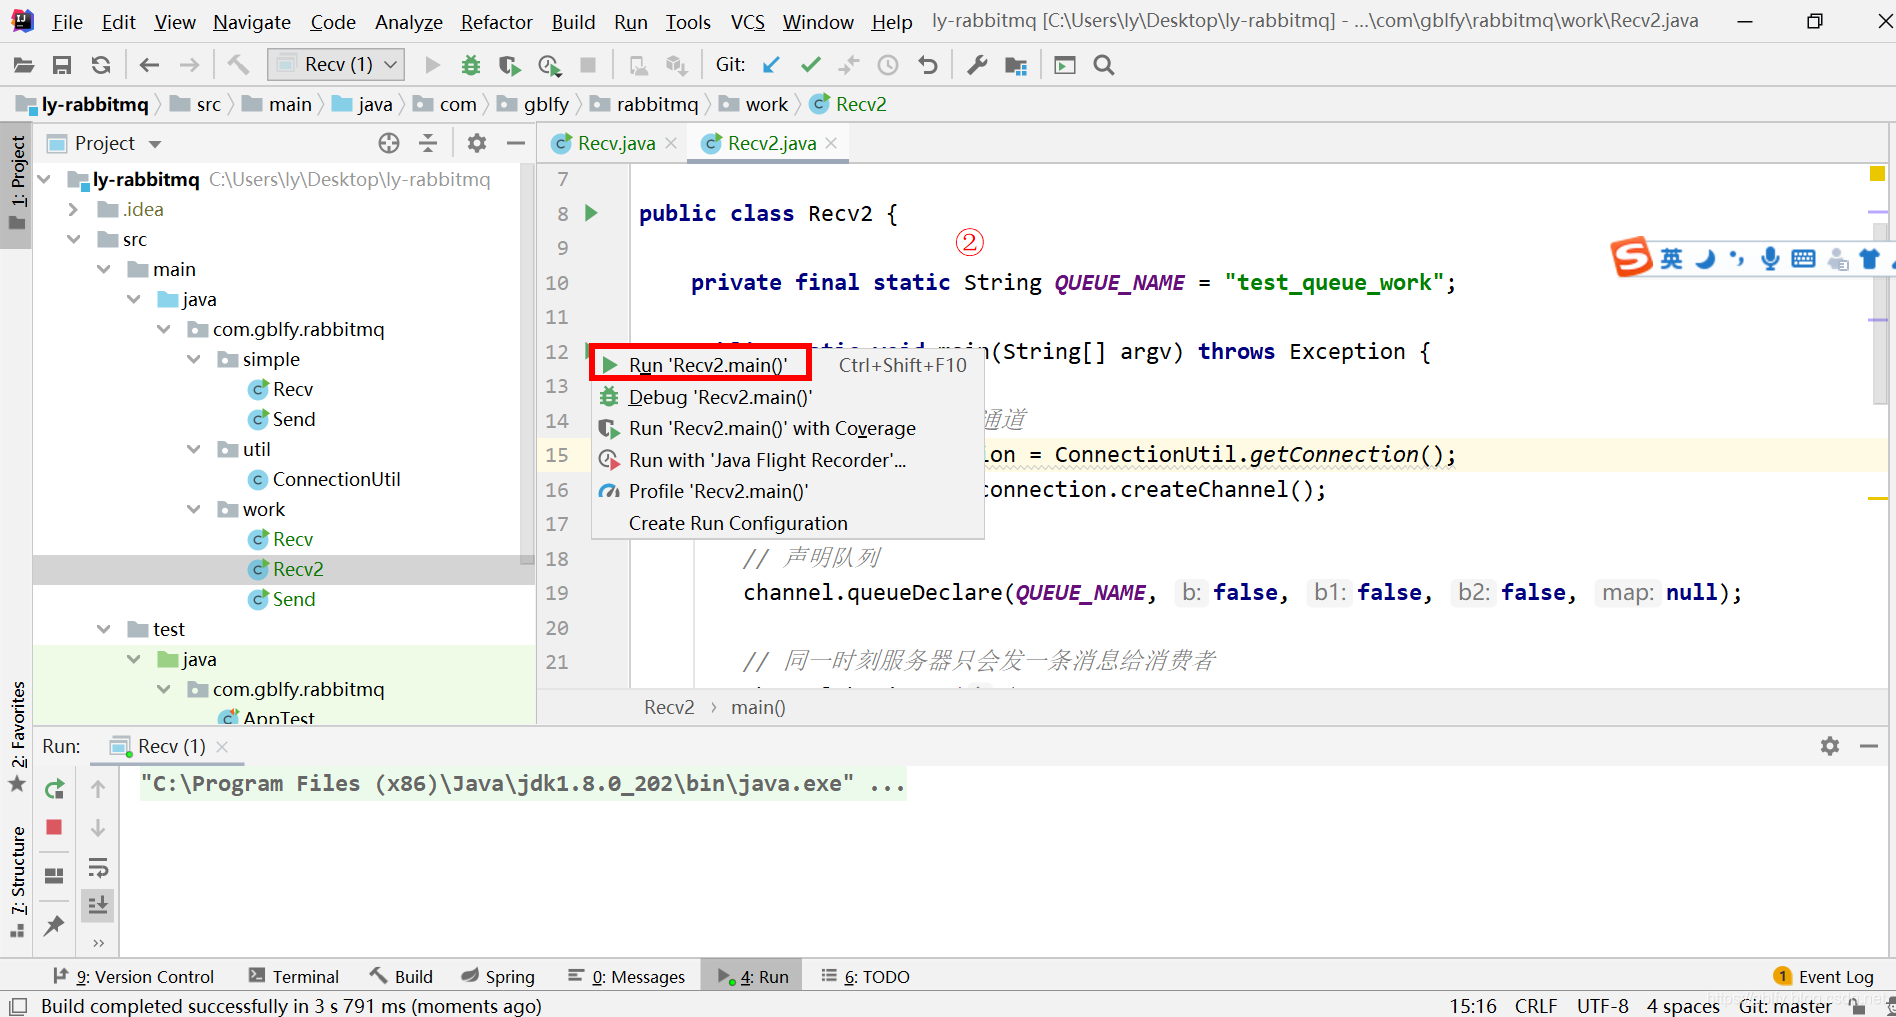Click locate file crosshair in Project panel

[x=389, y=143]
